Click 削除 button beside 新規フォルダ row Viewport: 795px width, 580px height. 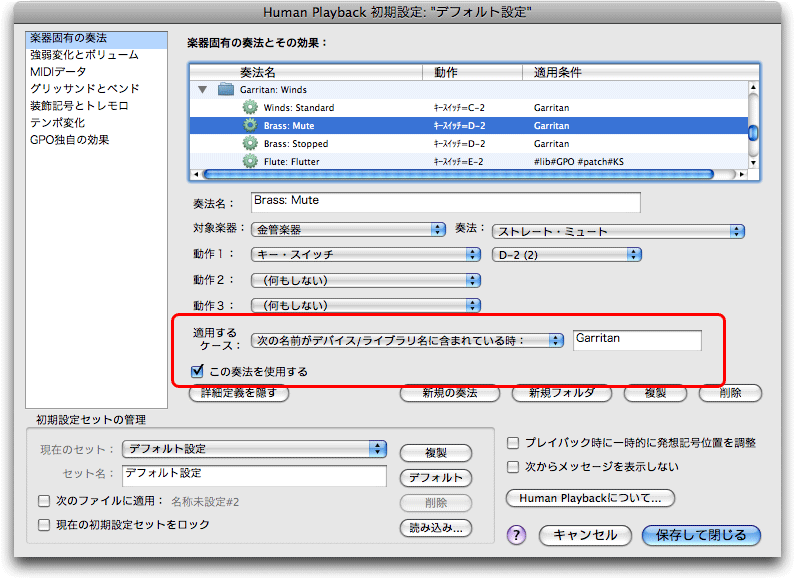(x=730, y=393)
